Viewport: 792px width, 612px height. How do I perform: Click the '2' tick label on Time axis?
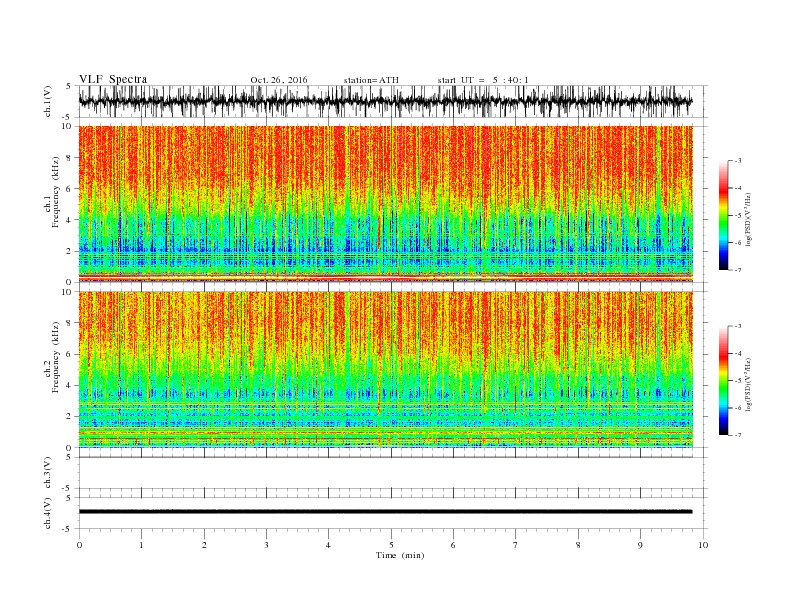point(204,545)
